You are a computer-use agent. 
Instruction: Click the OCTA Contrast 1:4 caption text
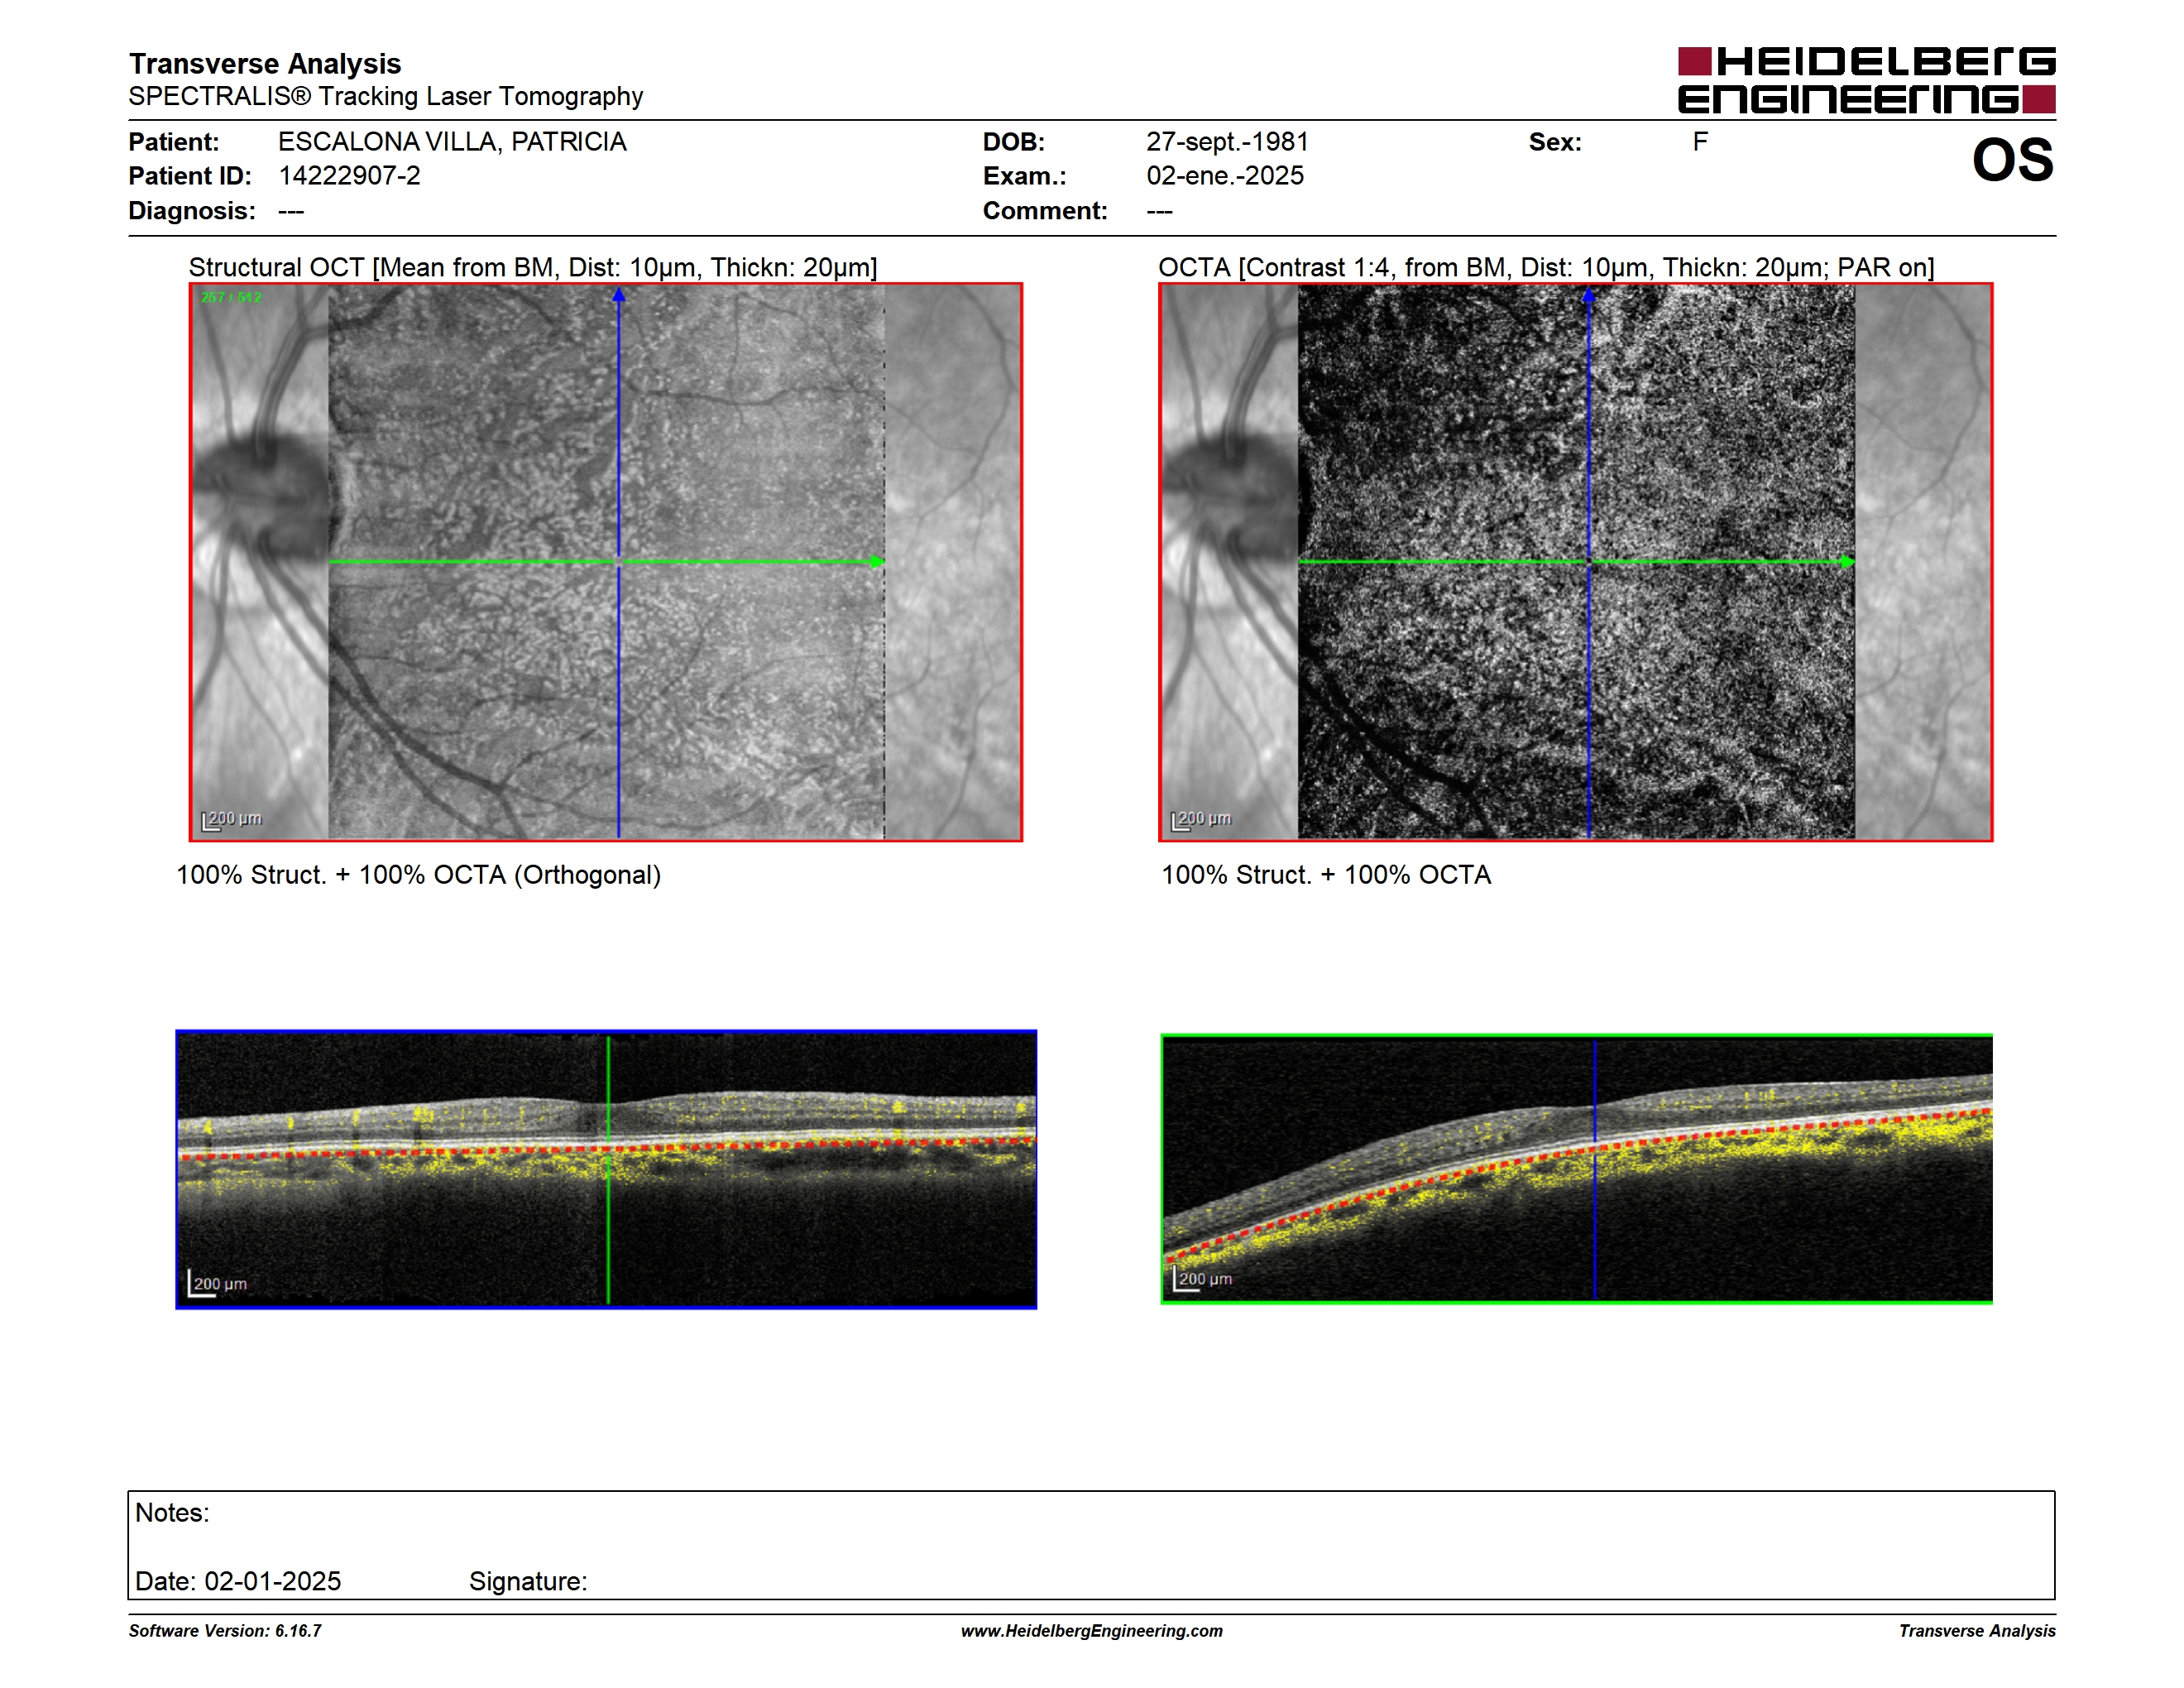pyautogui.click(x=1546, y=267)
